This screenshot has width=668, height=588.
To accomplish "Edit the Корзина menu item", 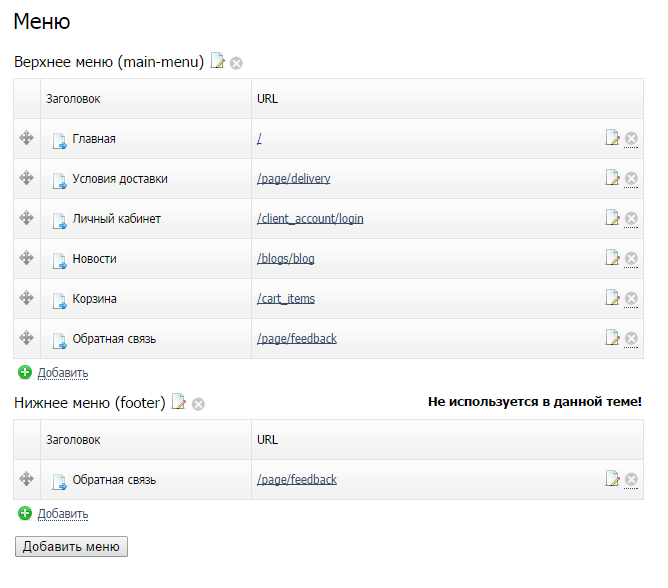I will click(612, 298).
